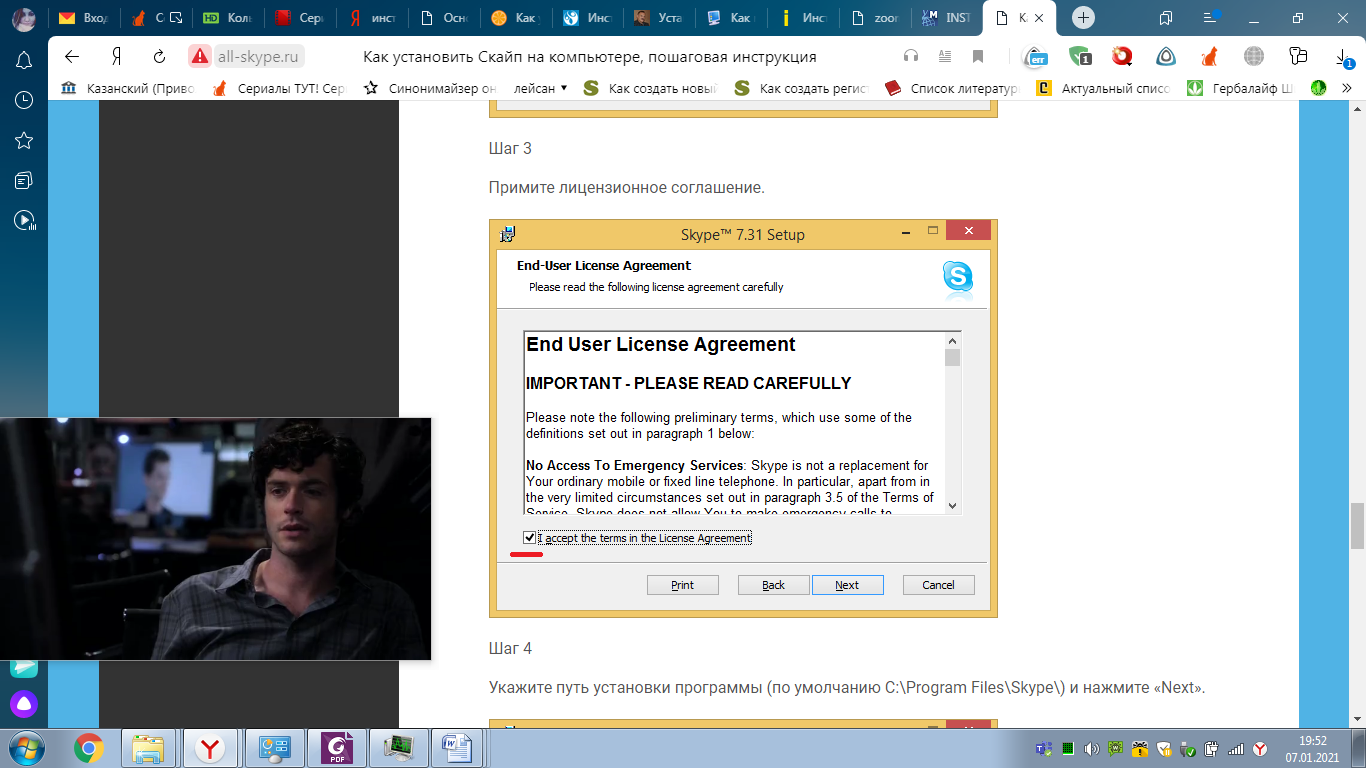
Task: Click 'Примите лицензионное соглашение.' text
Action: click(627, 188)
